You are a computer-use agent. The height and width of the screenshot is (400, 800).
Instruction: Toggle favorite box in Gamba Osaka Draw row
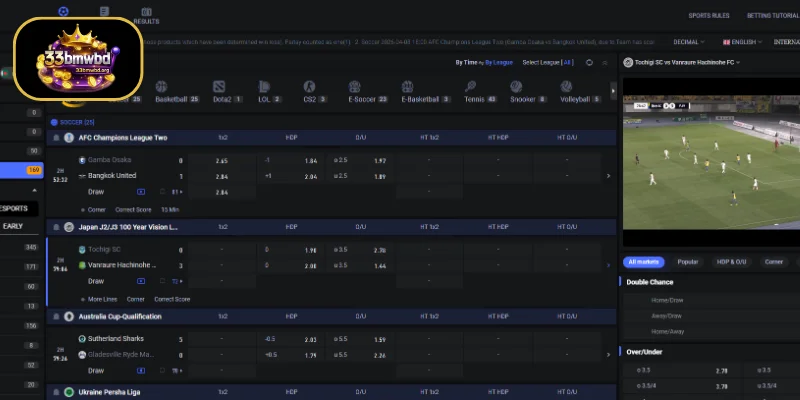[162, 192]
